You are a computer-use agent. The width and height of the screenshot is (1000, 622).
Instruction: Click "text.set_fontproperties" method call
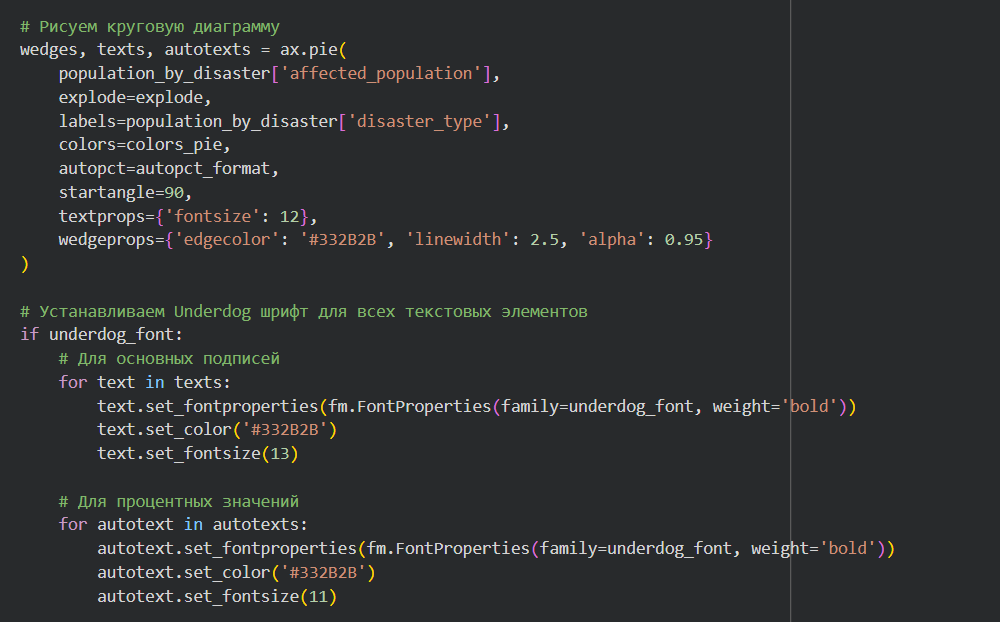[x=207, y=406]
